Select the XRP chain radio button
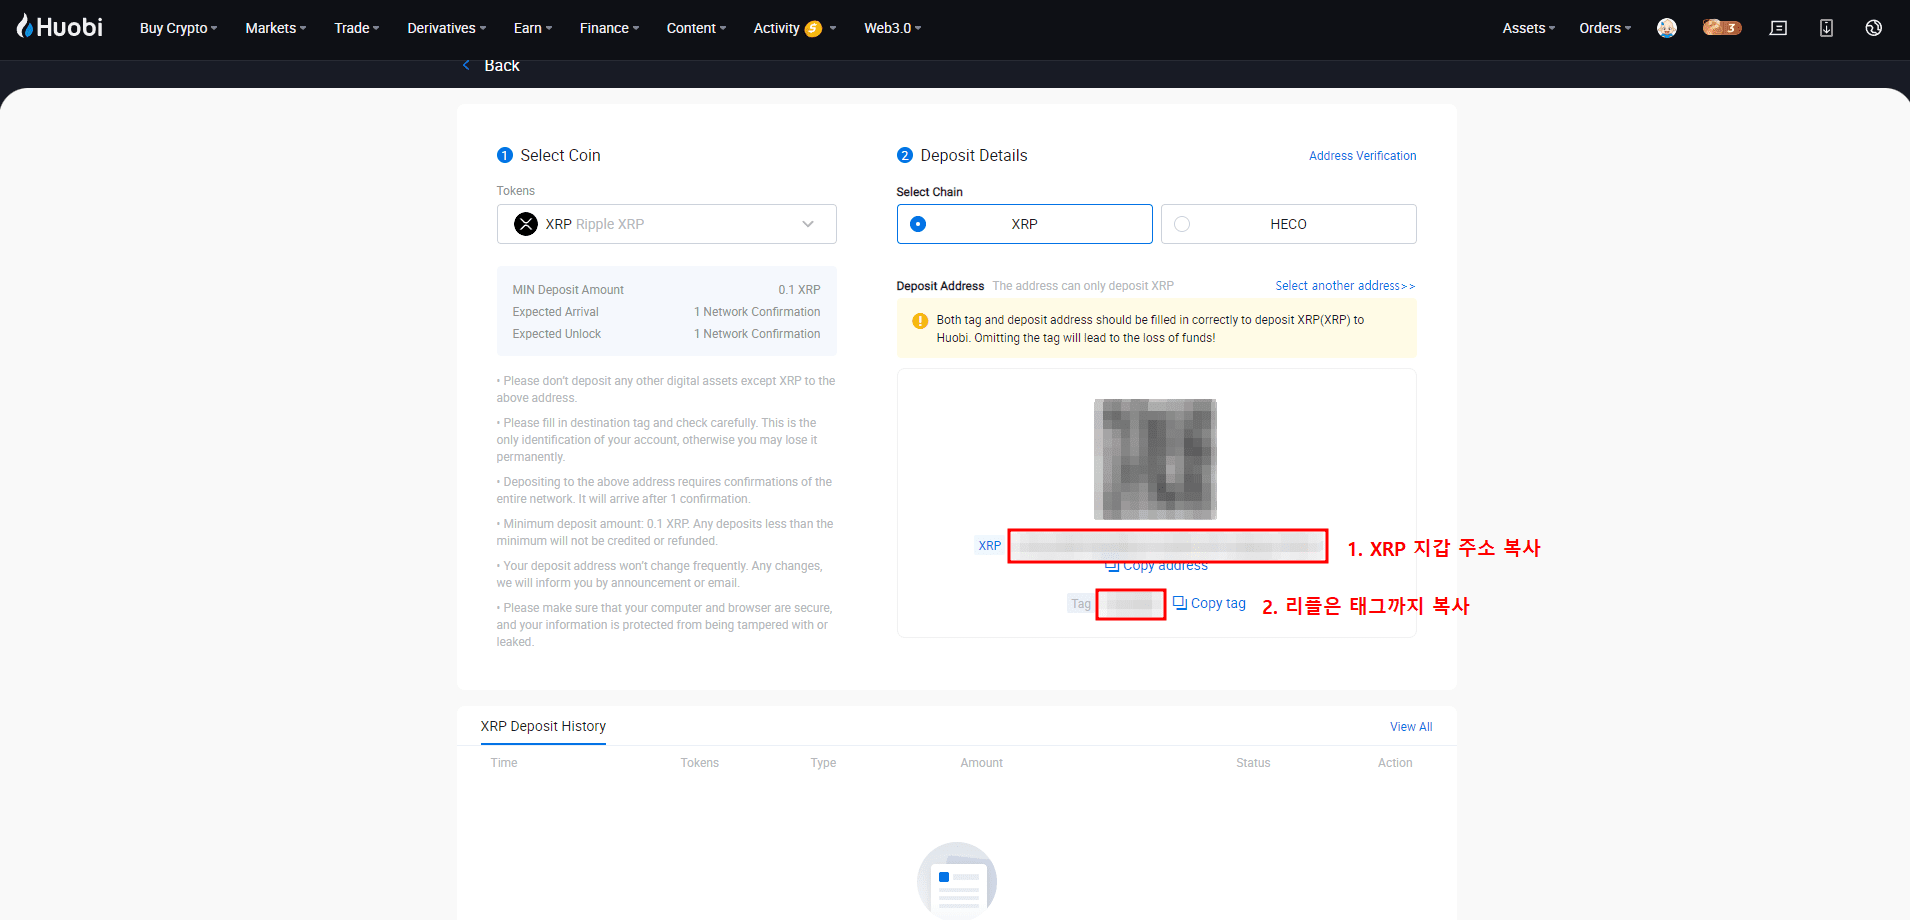1910x920 pixels. coord(918,224)
